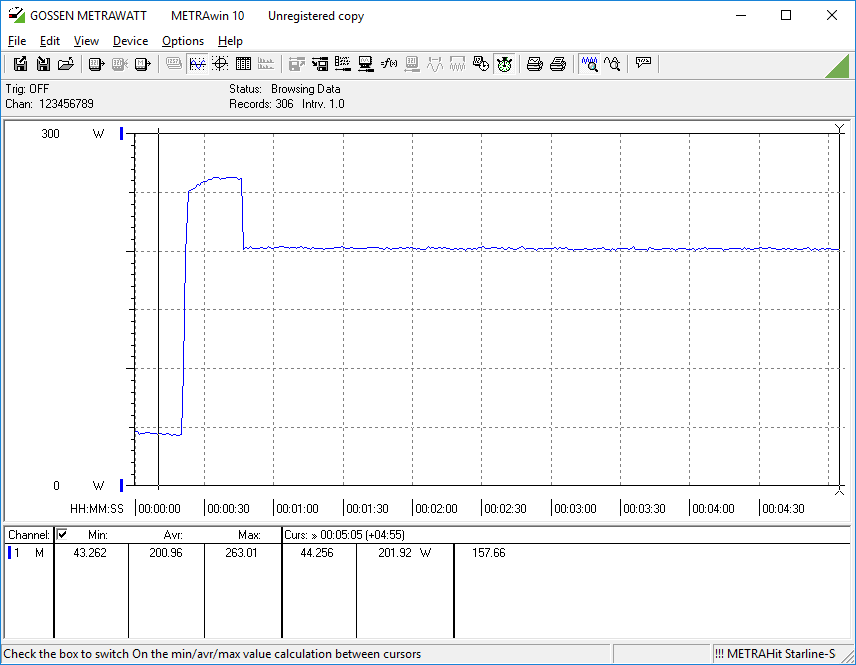Open the Edit menu
856x665 pixels.
50,41
